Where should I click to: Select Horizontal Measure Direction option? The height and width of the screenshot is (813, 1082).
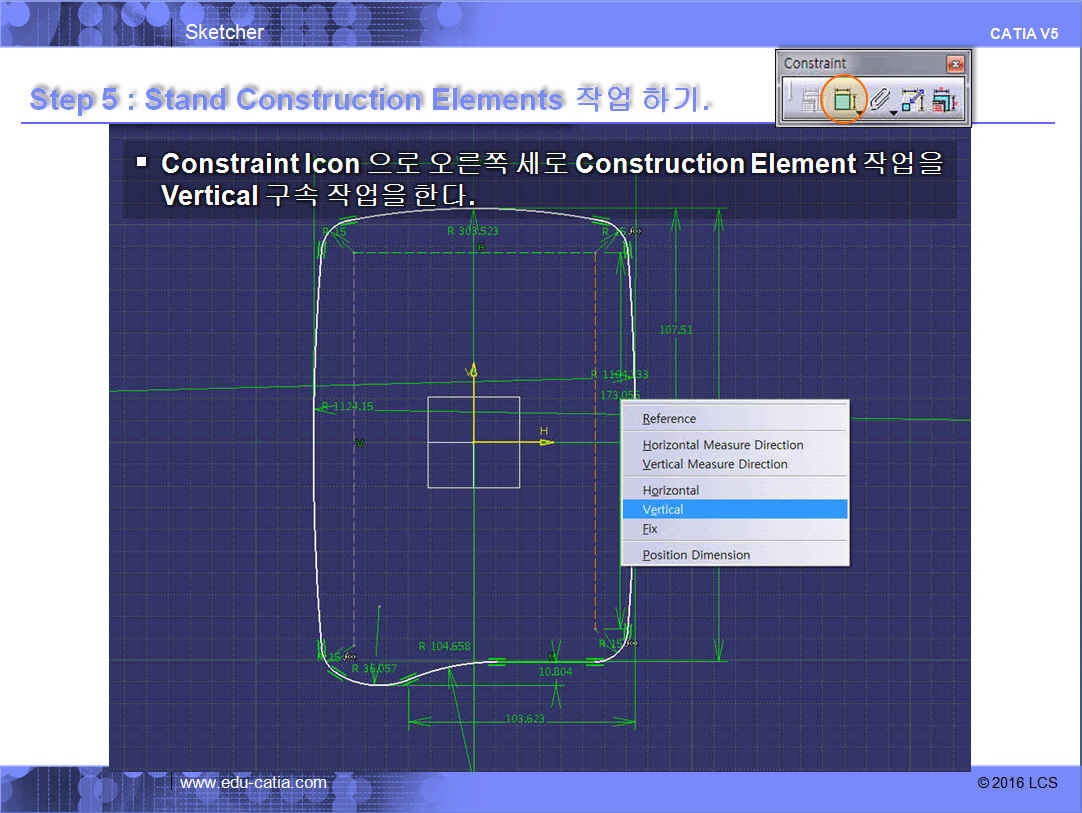click(x=723, y=445)
